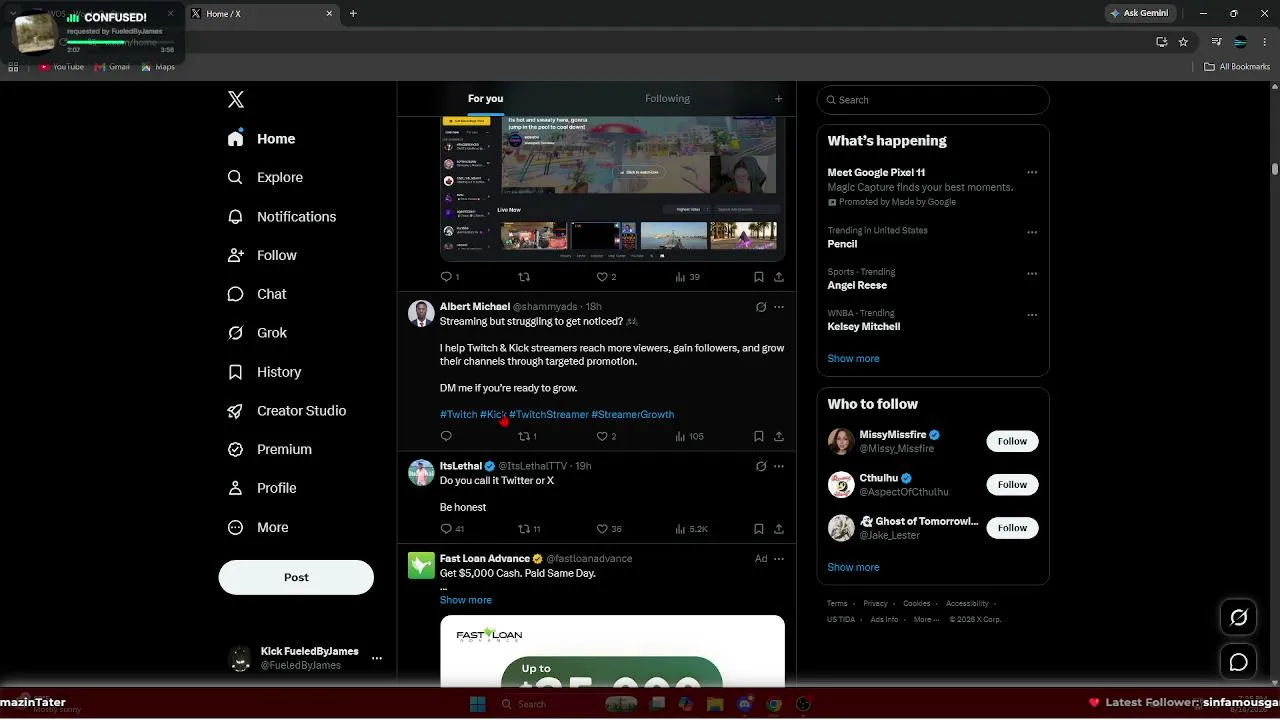This screenshot has height=720, width=1280.
Task: Share the top stream screenshot post
Action: (x=779, y=277)
